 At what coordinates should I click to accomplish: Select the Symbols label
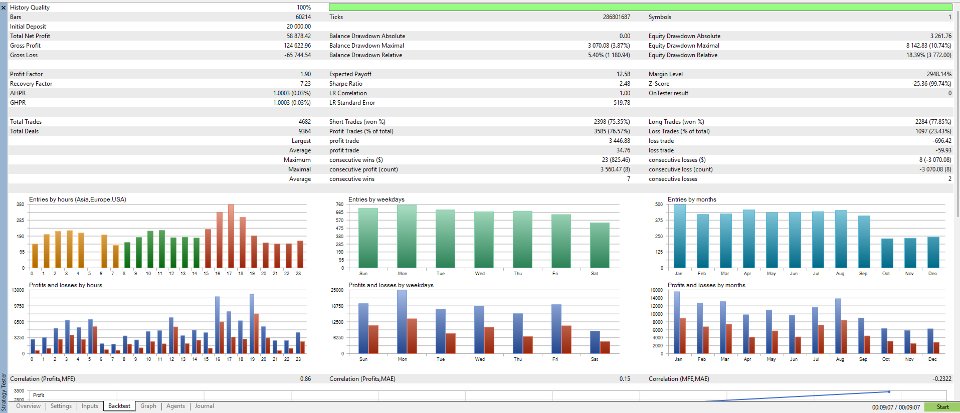tap(660, 17)
